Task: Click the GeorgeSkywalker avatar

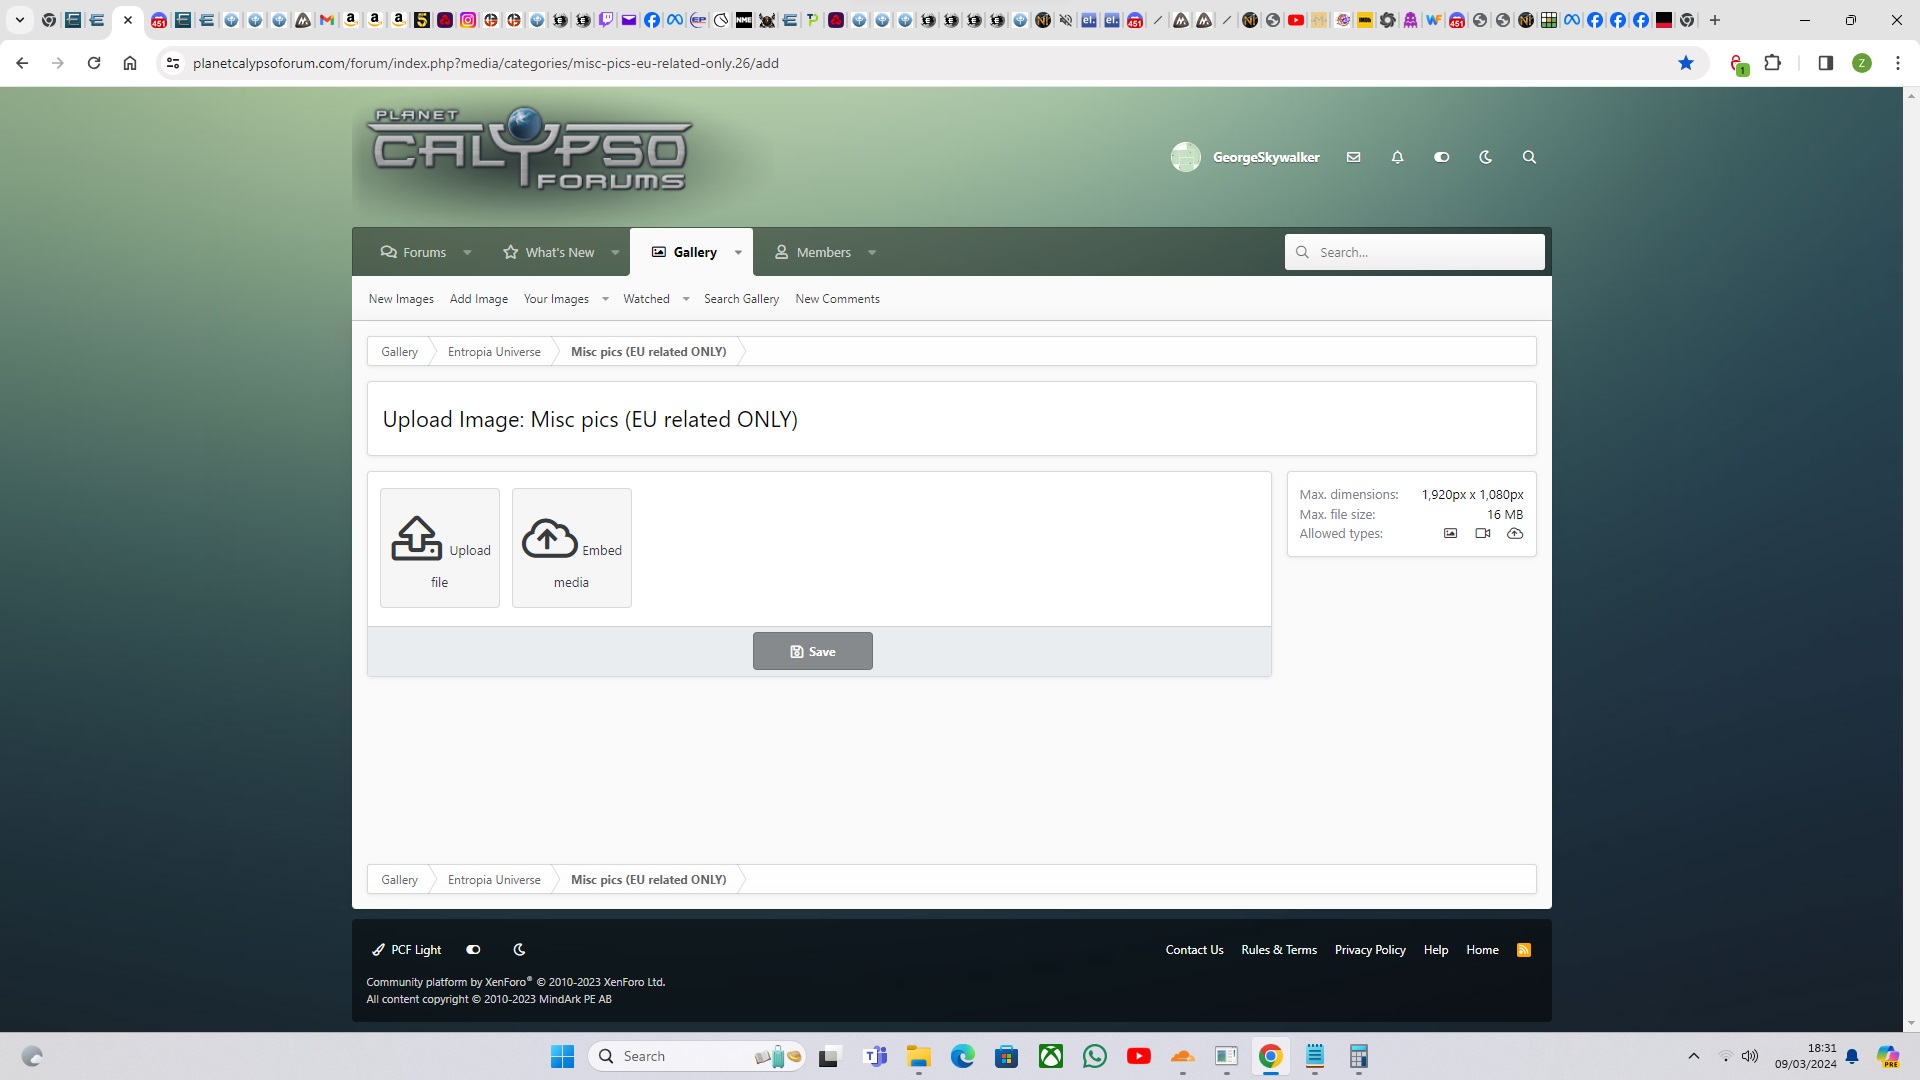Action: (1186, 157)
